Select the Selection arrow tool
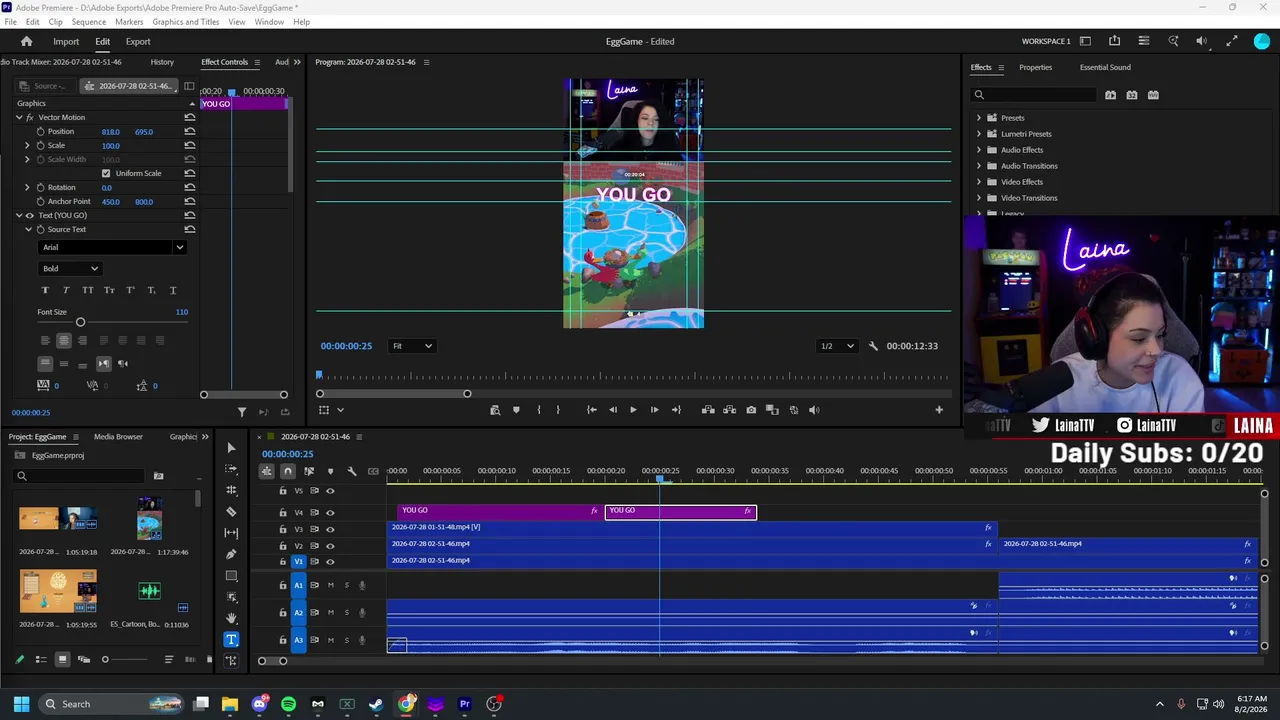Screen dimensions: 1280x720 (x=231, y=448)
